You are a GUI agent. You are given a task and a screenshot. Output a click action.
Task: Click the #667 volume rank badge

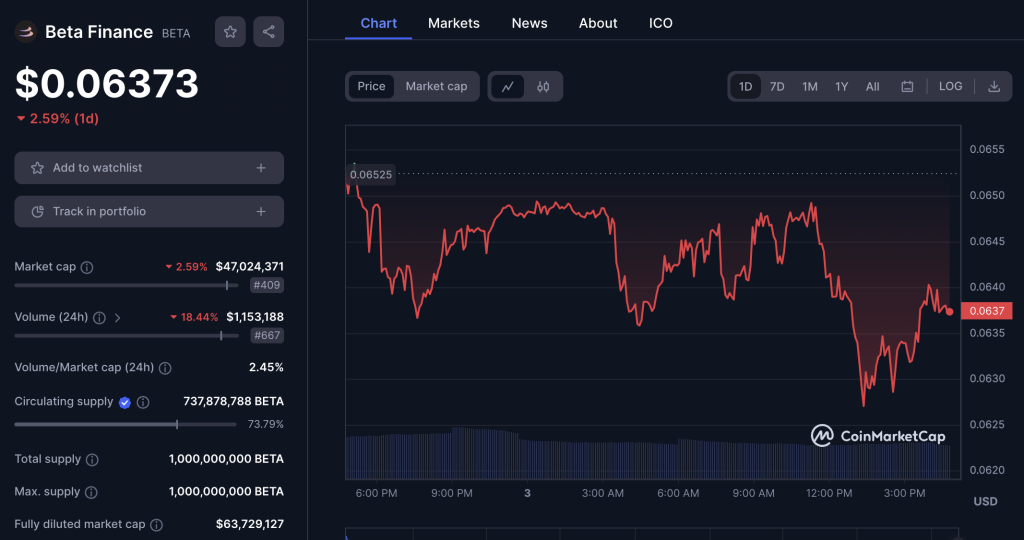tap(267, 335)
